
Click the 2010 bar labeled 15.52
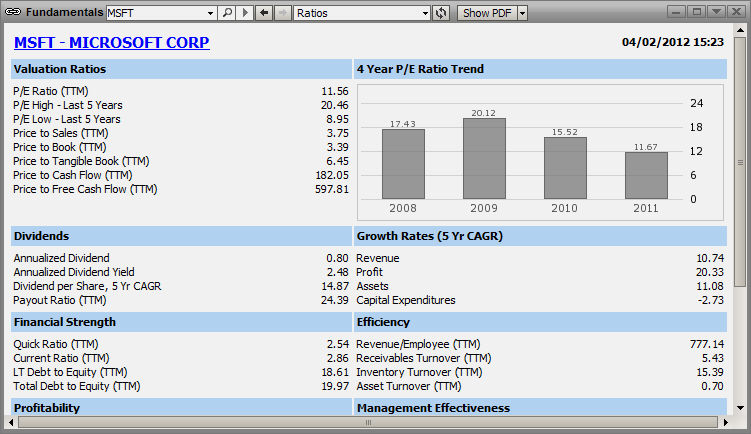565,168
